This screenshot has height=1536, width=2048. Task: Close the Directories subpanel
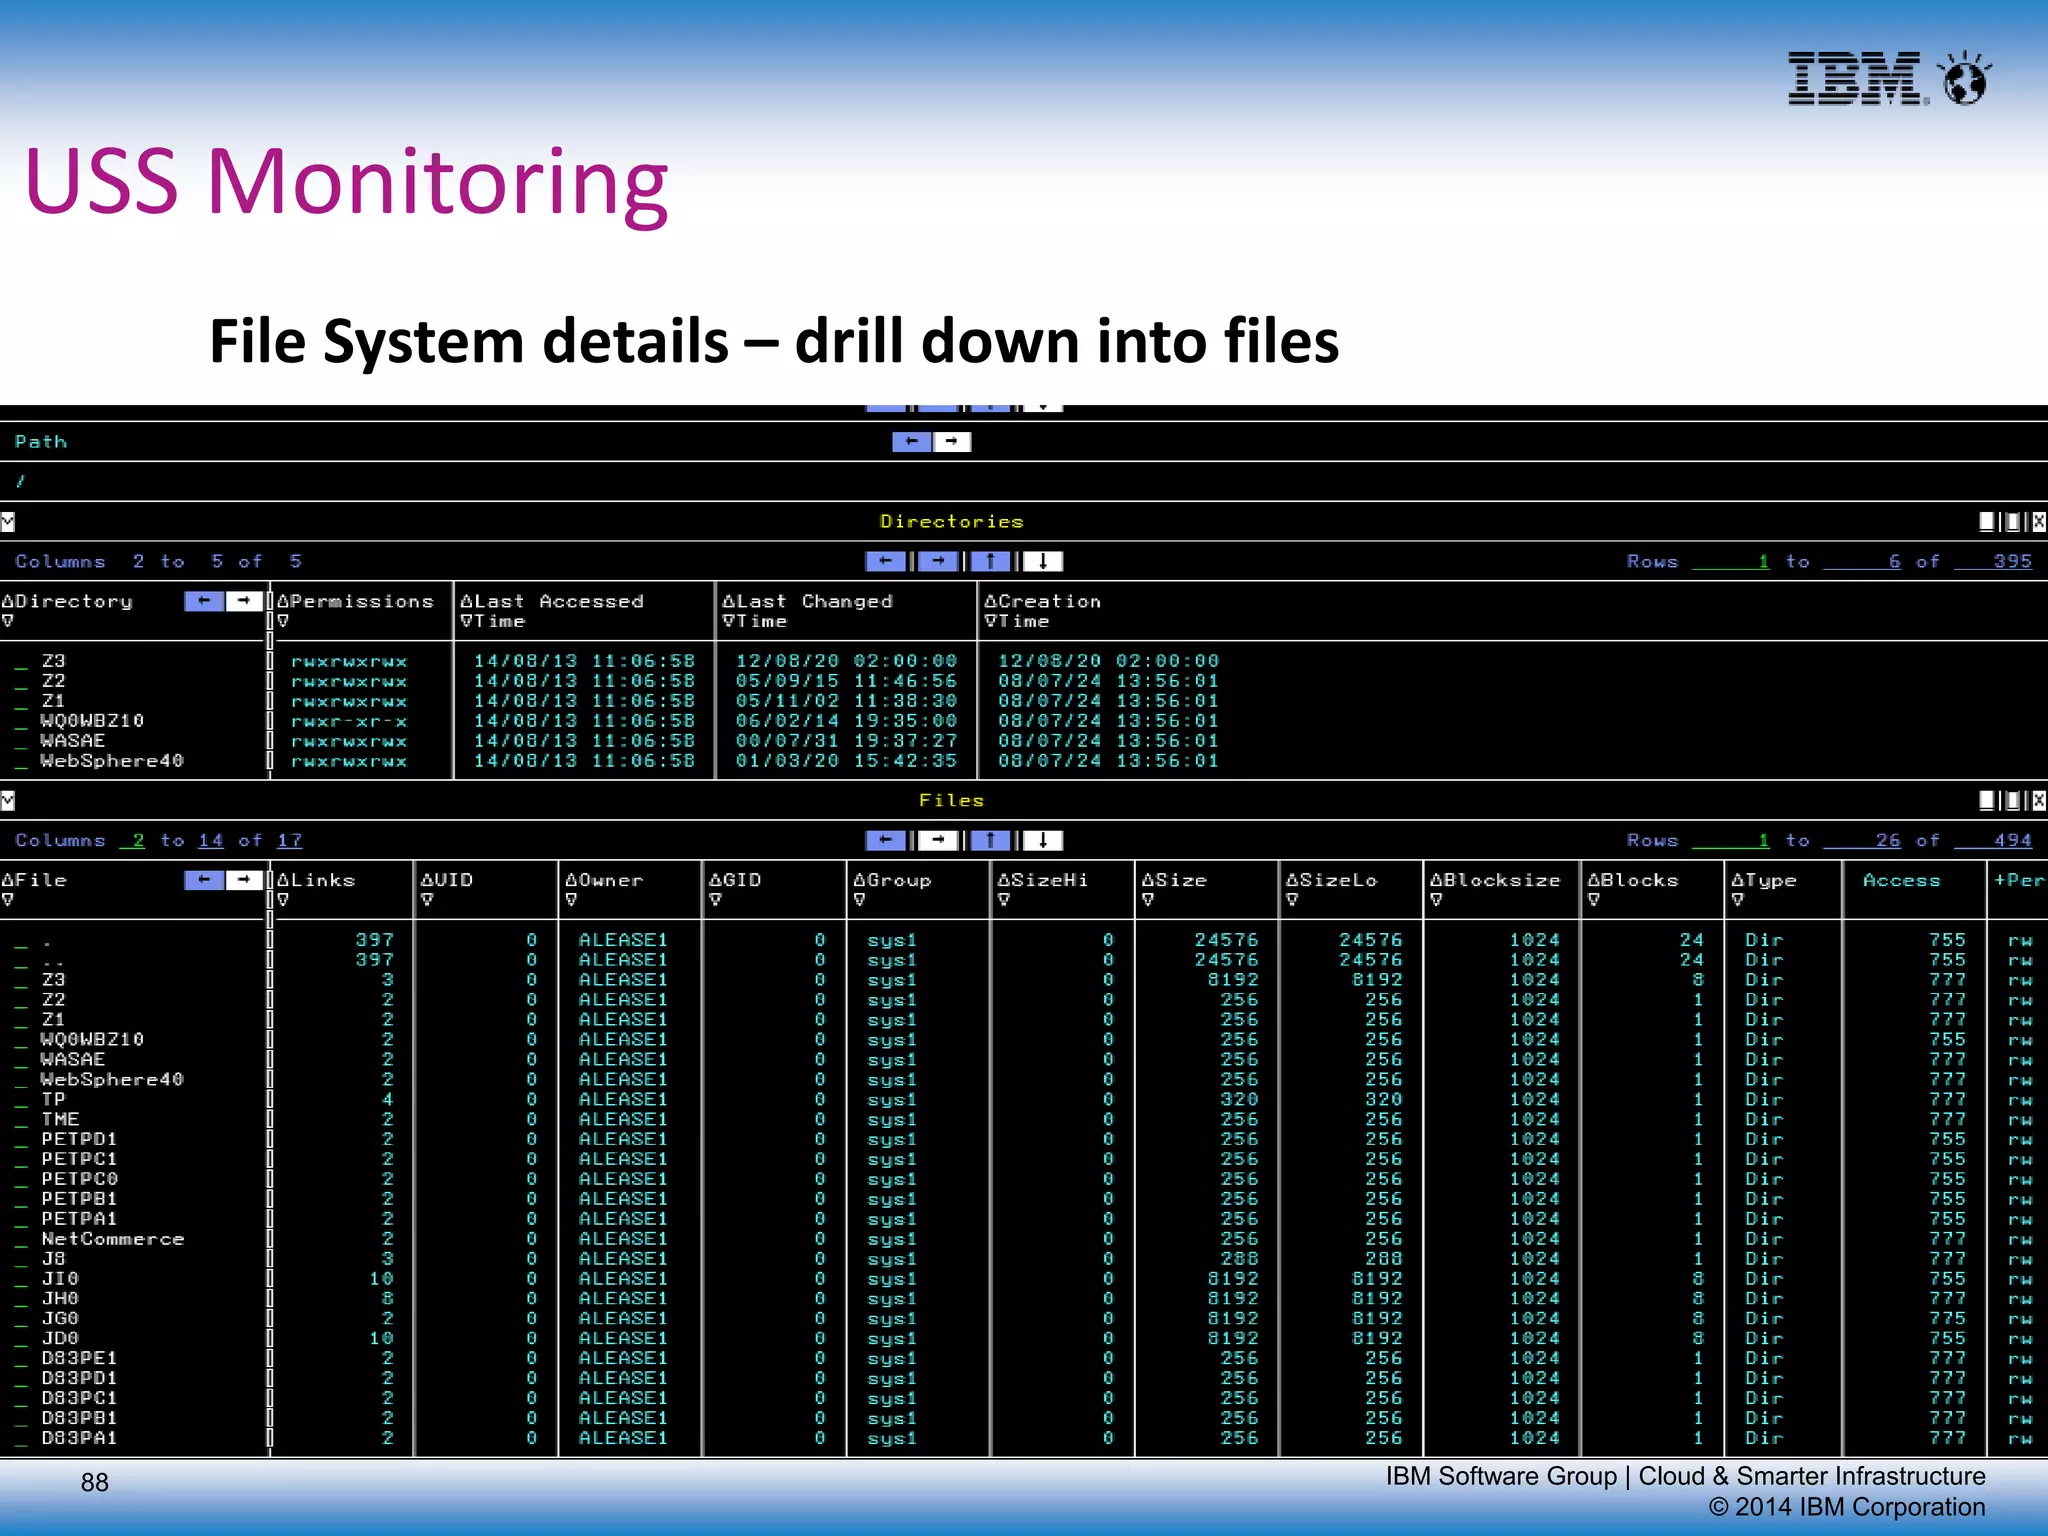pyautogui.click(x=2039, y=521)
